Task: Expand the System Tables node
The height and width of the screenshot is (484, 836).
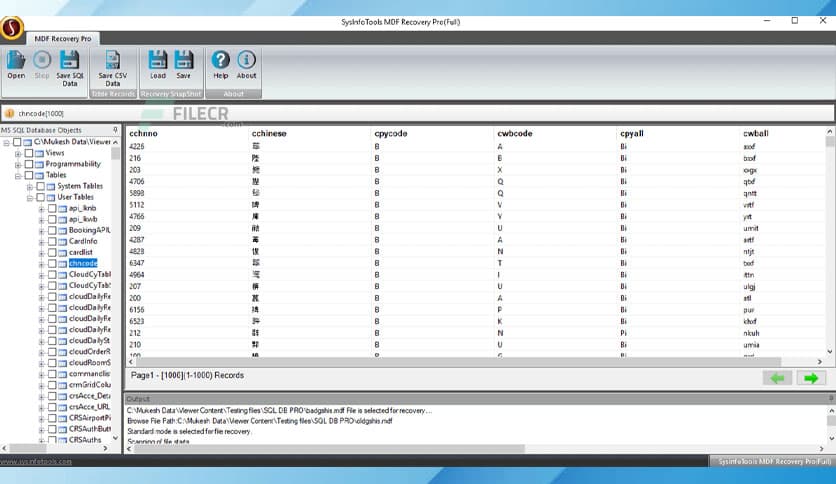Action: [x=30, y=187]
